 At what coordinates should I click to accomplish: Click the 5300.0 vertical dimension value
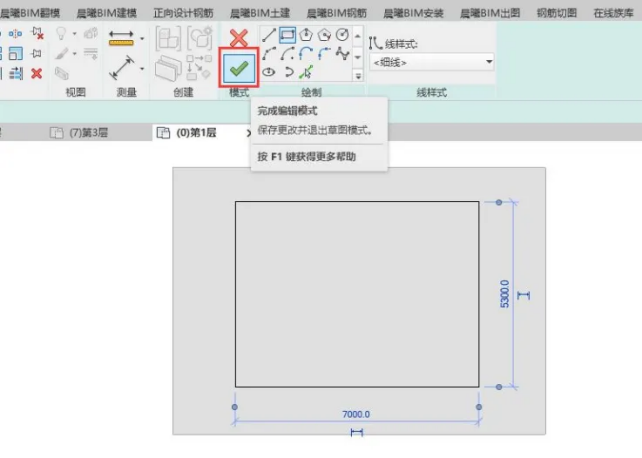tap(505, 294)
